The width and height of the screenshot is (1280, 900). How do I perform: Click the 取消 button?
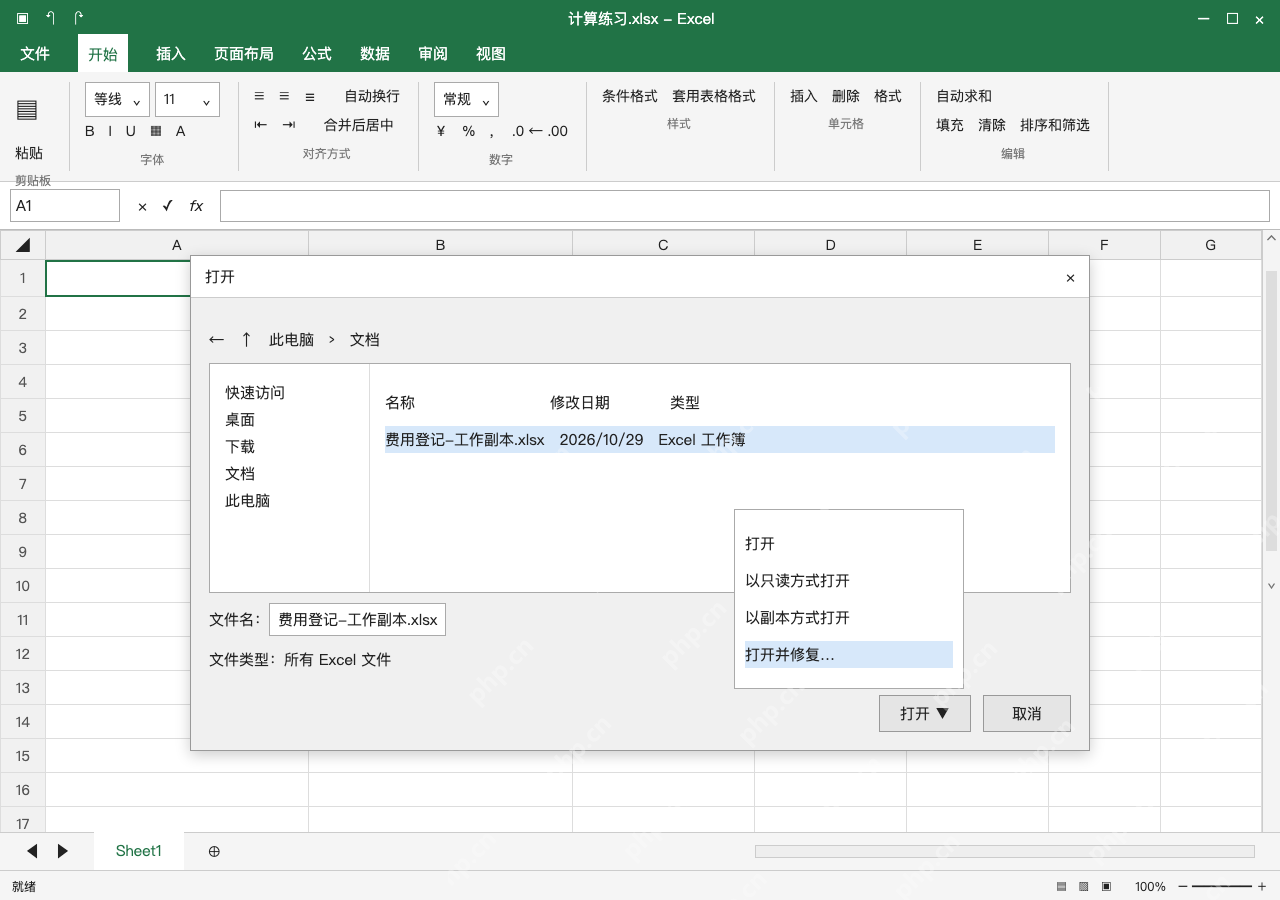[1027, 713]
